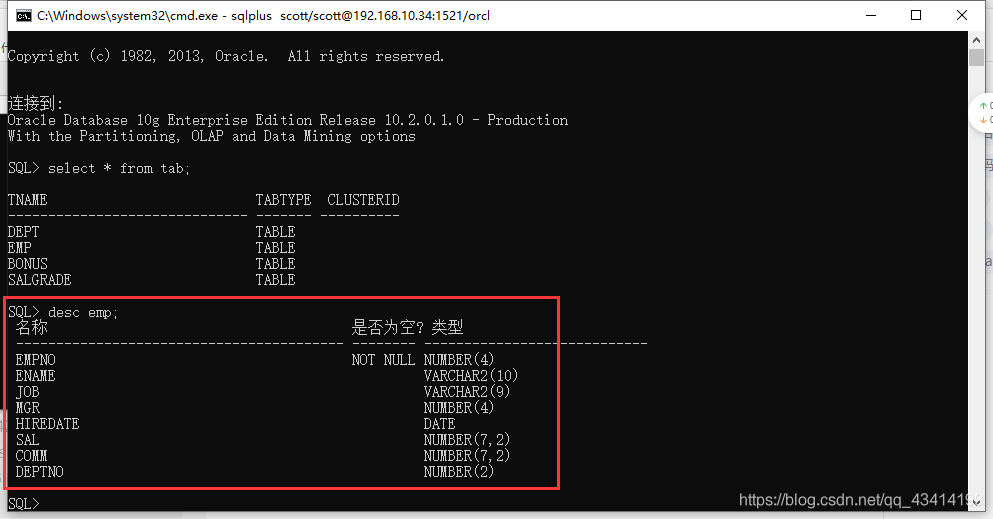Close the cmd.exe sqlplus window
The image size is (993, 519).
point(961,15)
